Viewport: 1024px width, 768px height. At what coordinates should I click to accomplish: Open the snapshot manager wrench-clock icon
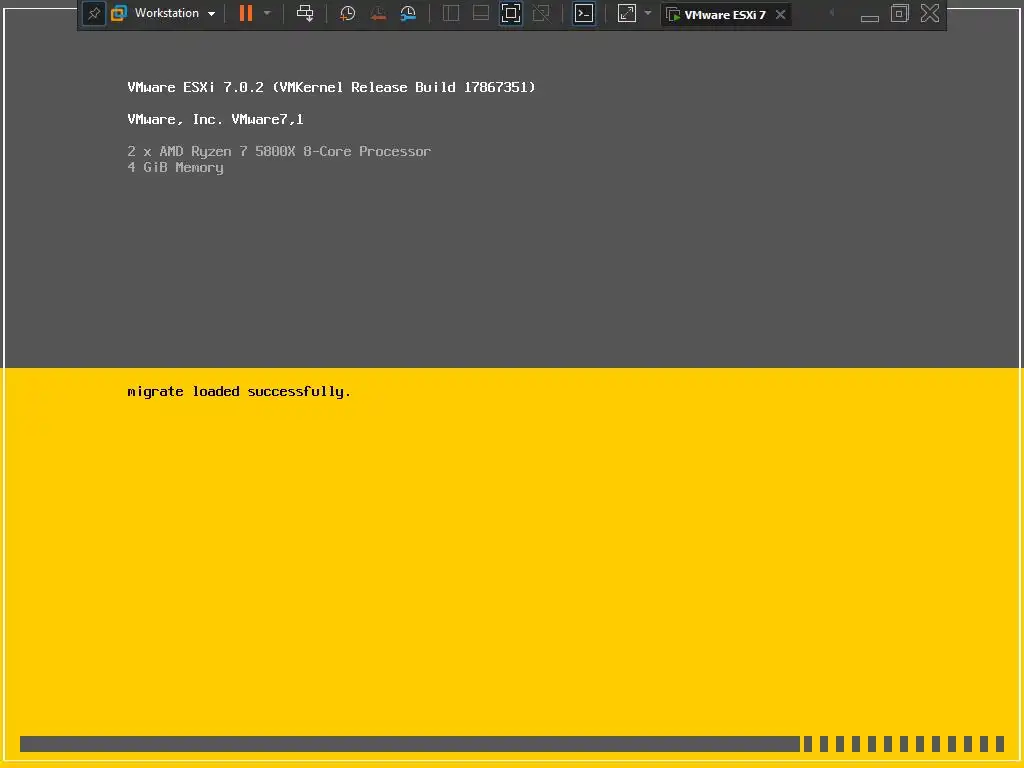point(408,13)
